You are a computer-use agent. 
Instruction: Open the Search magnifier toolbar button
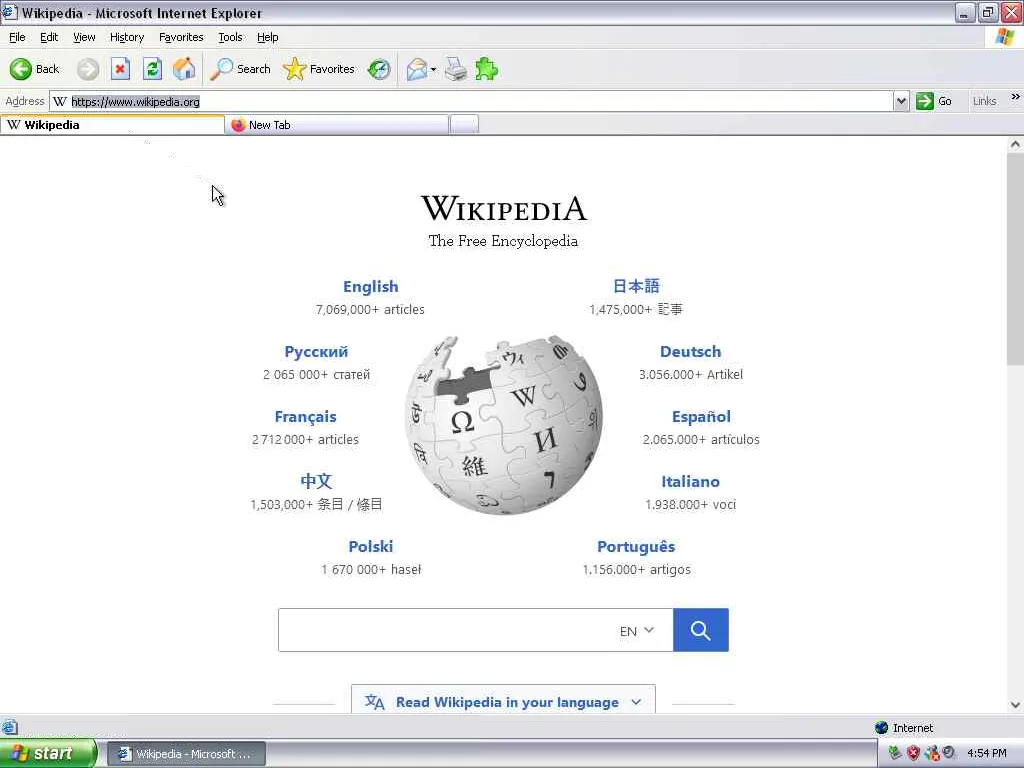240,69
